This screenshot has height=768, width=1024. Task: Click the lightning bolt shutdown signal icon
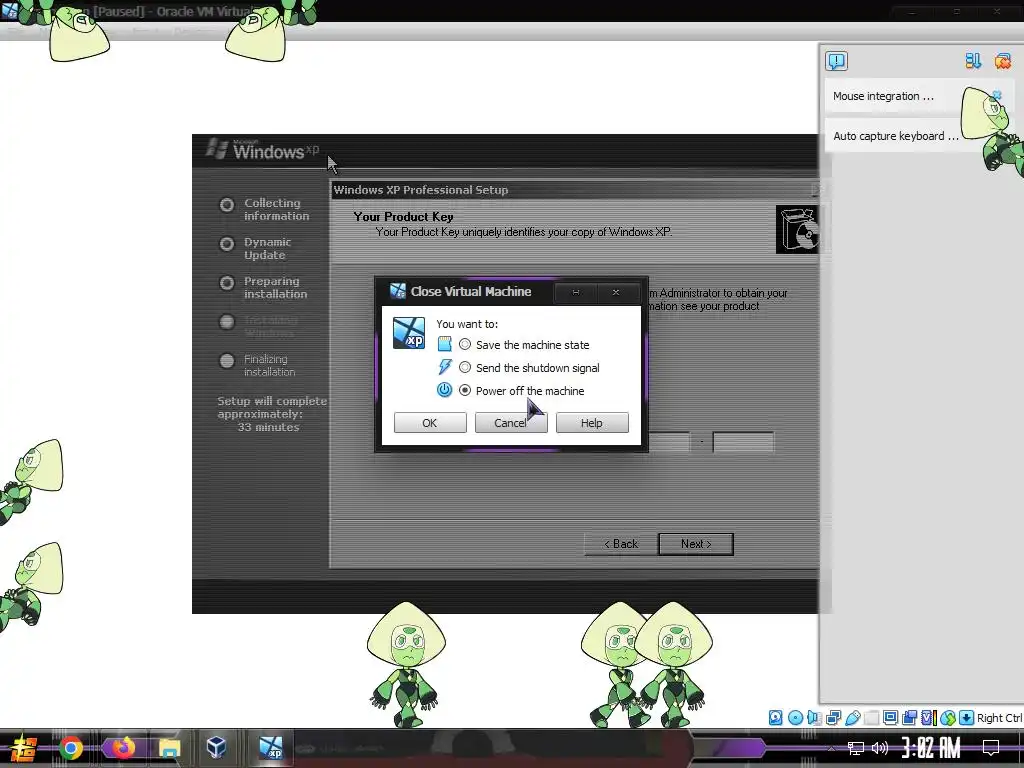pos(445,367)
